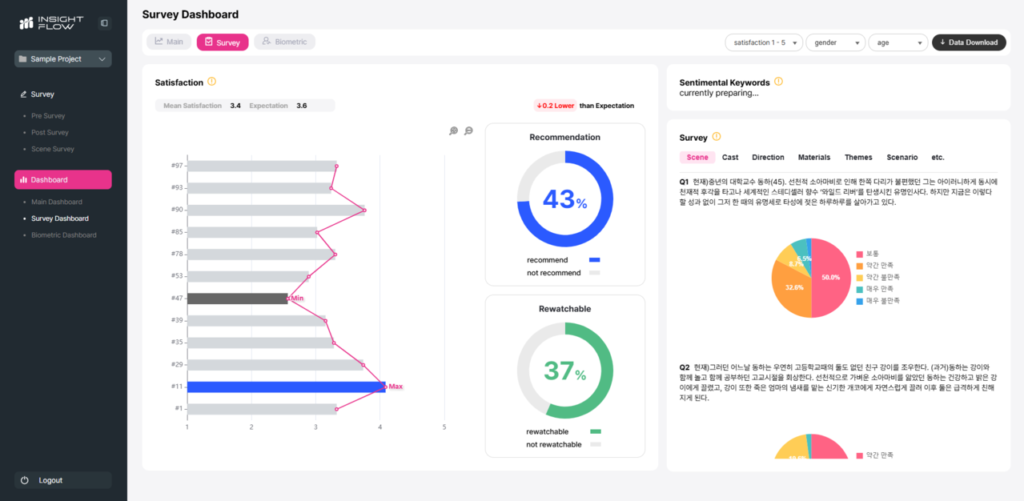The height and width of the screenshot is (501, 1024).
Task: Expand the Sample Project dropdown
Action: (64, 59)
